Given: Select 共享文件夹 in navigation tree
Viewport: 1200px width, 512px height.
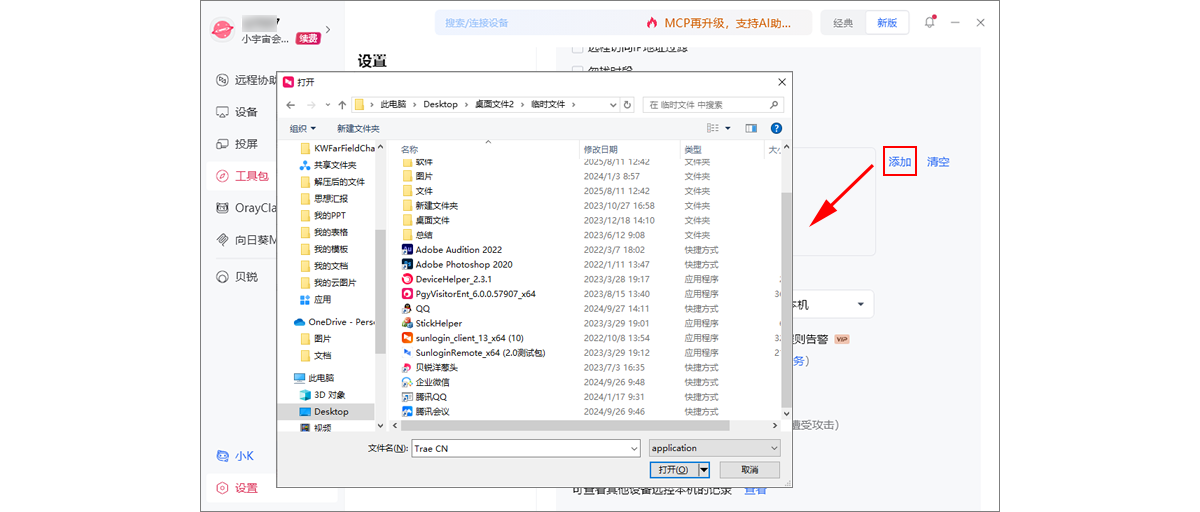Looking at the screenshot, I should [335, 165].
